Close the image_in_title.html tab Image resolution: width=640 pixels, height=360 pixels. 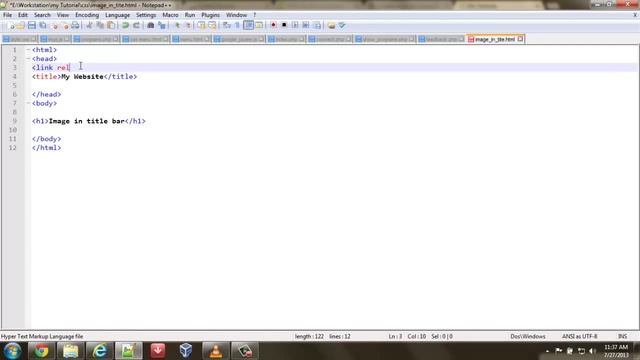(520, 39)
